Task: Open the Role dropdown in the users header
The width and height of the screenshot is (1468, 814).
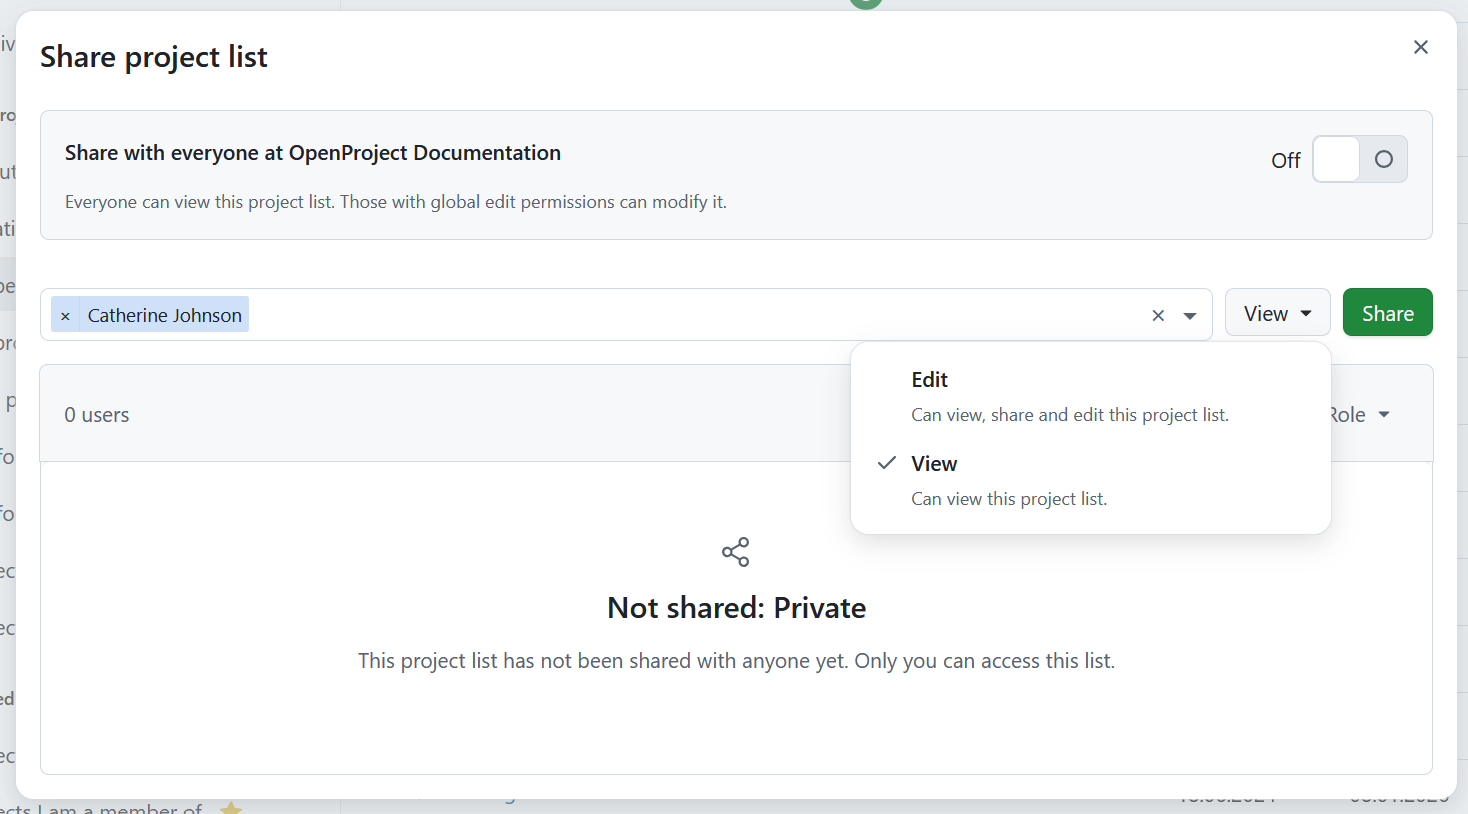Action: tap(1360, 414)
